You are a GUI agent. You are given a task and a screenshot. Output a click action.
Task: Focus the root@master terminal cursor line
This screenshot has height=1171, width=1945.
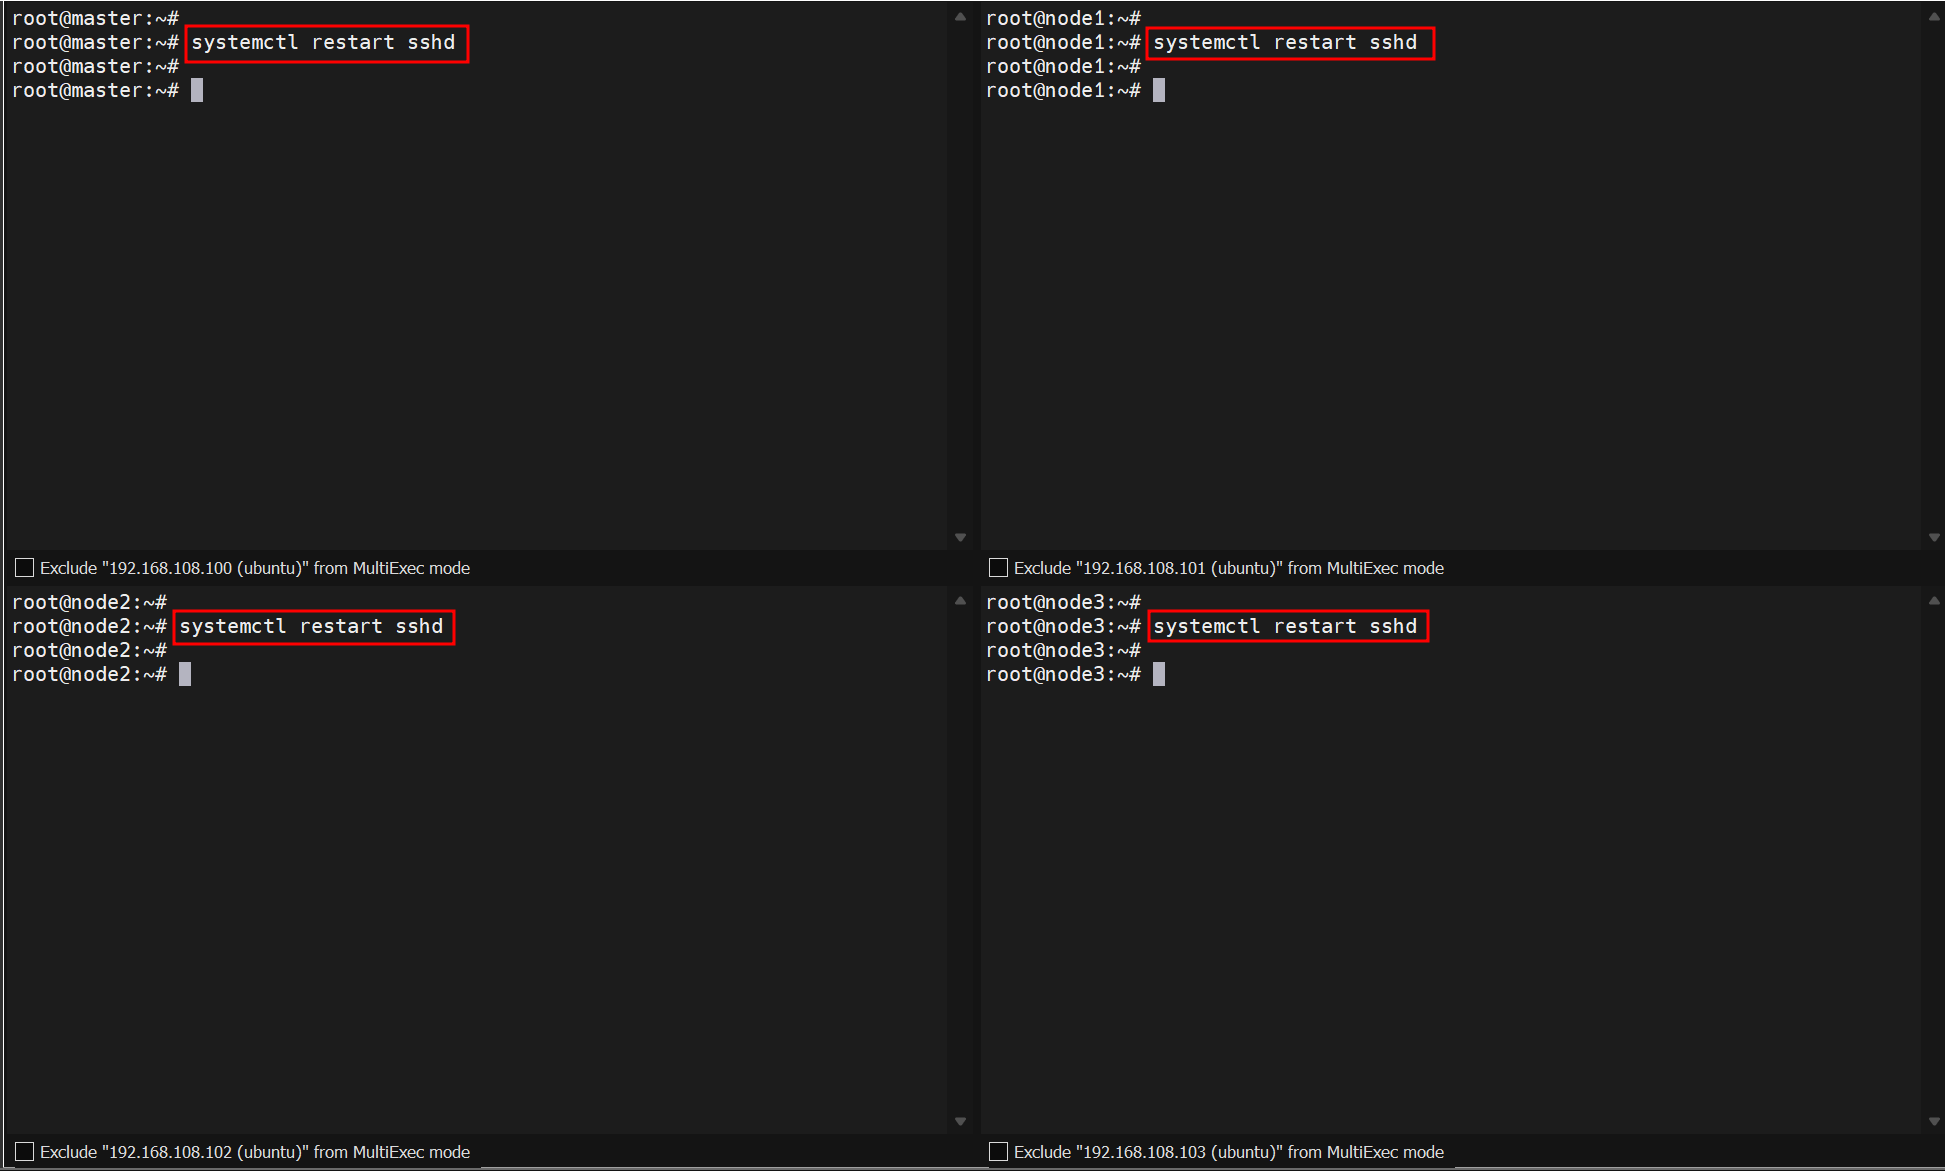[x=197, y=91]
